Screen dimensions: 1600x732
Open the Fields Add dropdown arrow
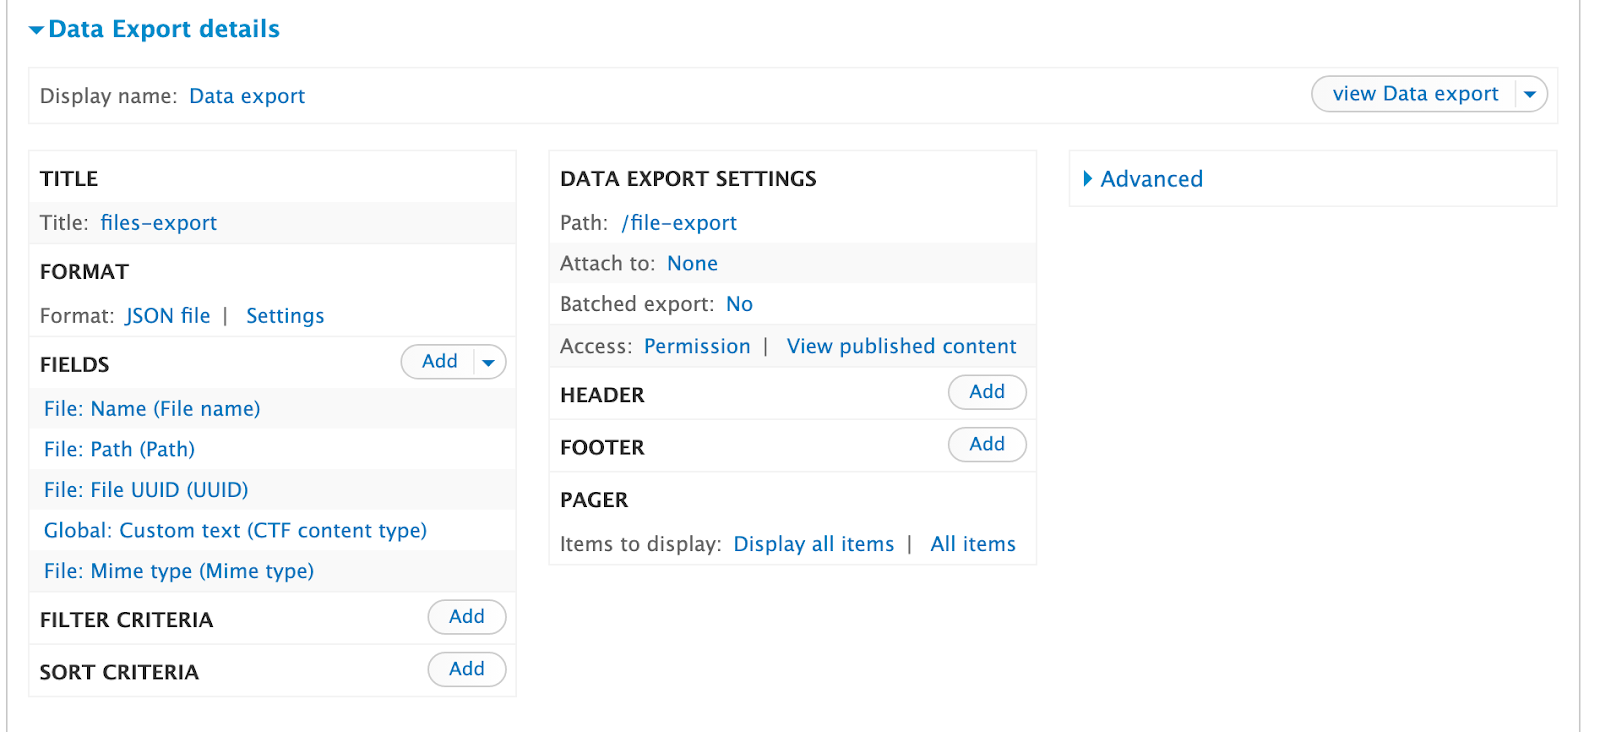click(488, 363)
